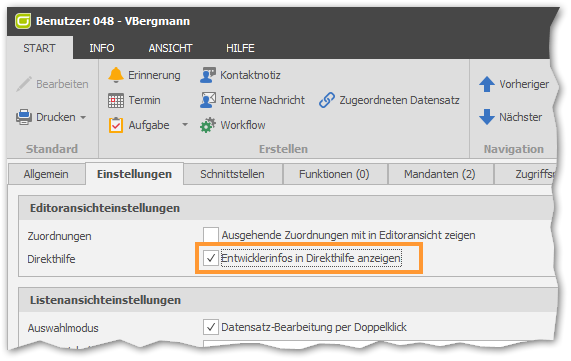571x361 pixels.
Task: Open the ANSICHT ribbon tab
Action: 170,48
